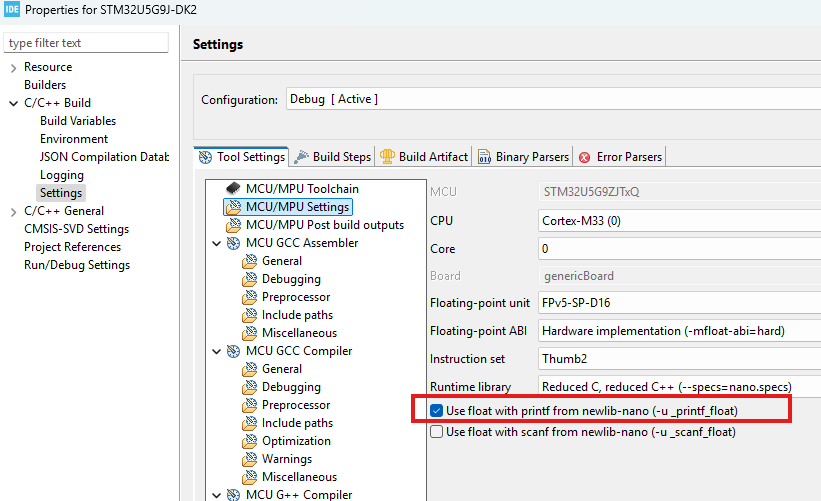Collapse the MCU GCC Assembler node
821x501 pixels.
217,243
